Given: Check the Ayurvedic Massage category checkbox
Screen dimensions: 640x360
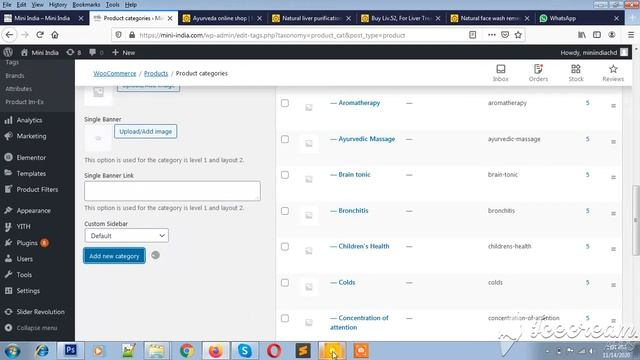Looking at the screenshot, I should (x=285, y=139).
